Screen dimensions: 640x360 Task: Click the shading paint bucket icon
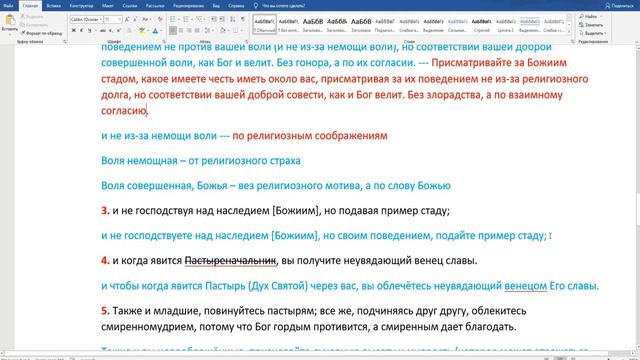click(x=222, y=31)
